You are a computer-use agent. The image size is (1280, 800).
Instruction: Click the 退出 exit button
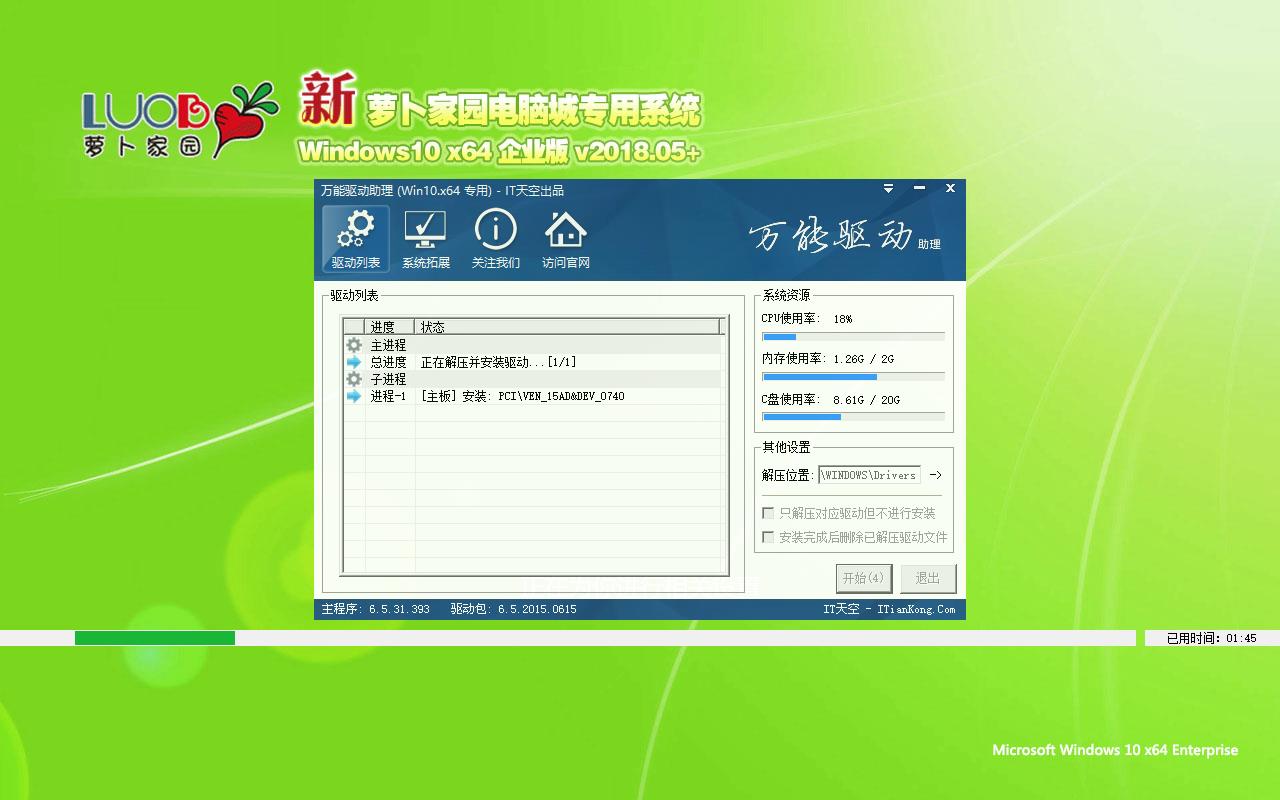click(x=928, y=578)
